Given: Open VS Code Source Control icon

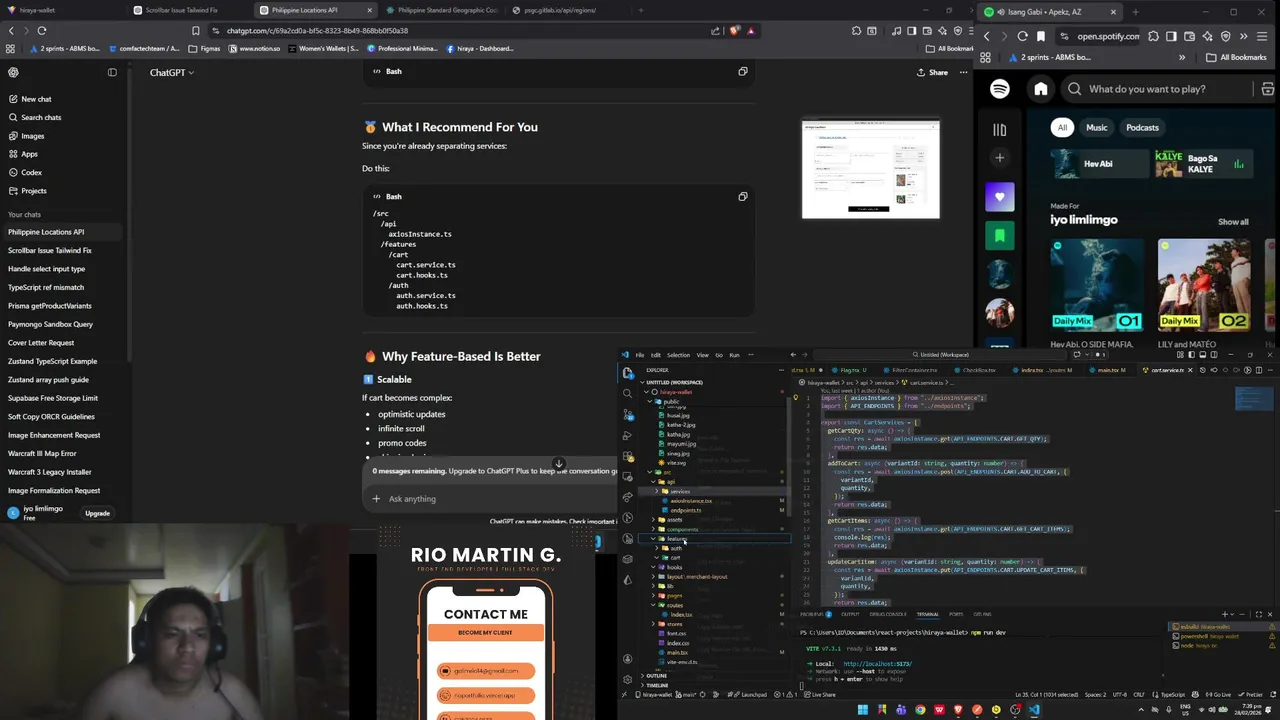Looking at the screenshot, I should pyautogui.click(x=628, y=414).
